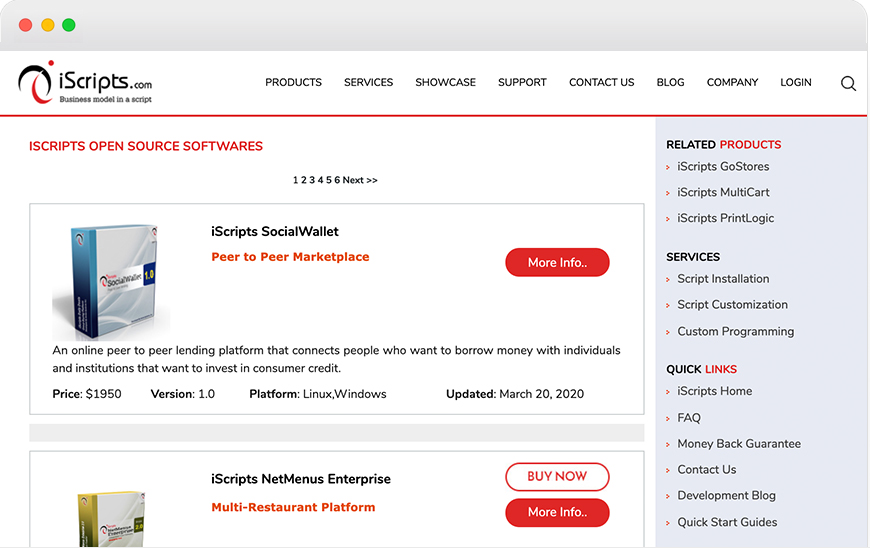Click Platform: Linux,Windows text

pyautogui.click(x=318, y=394)
